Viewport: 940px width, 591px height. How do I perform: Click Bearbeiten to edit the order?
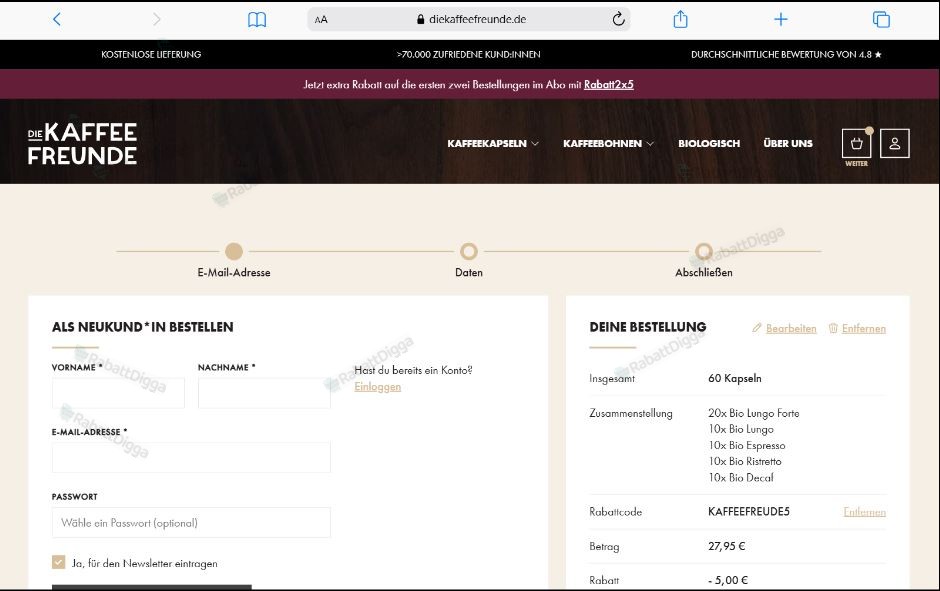coord(791,328)
